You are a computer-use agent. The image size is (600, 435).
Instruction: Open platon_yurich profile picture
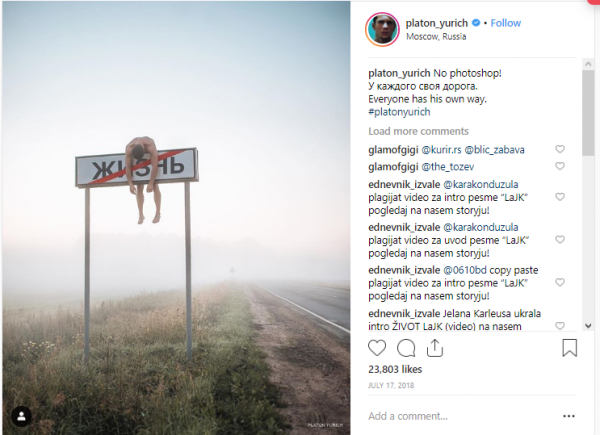[x=382, y=29]
